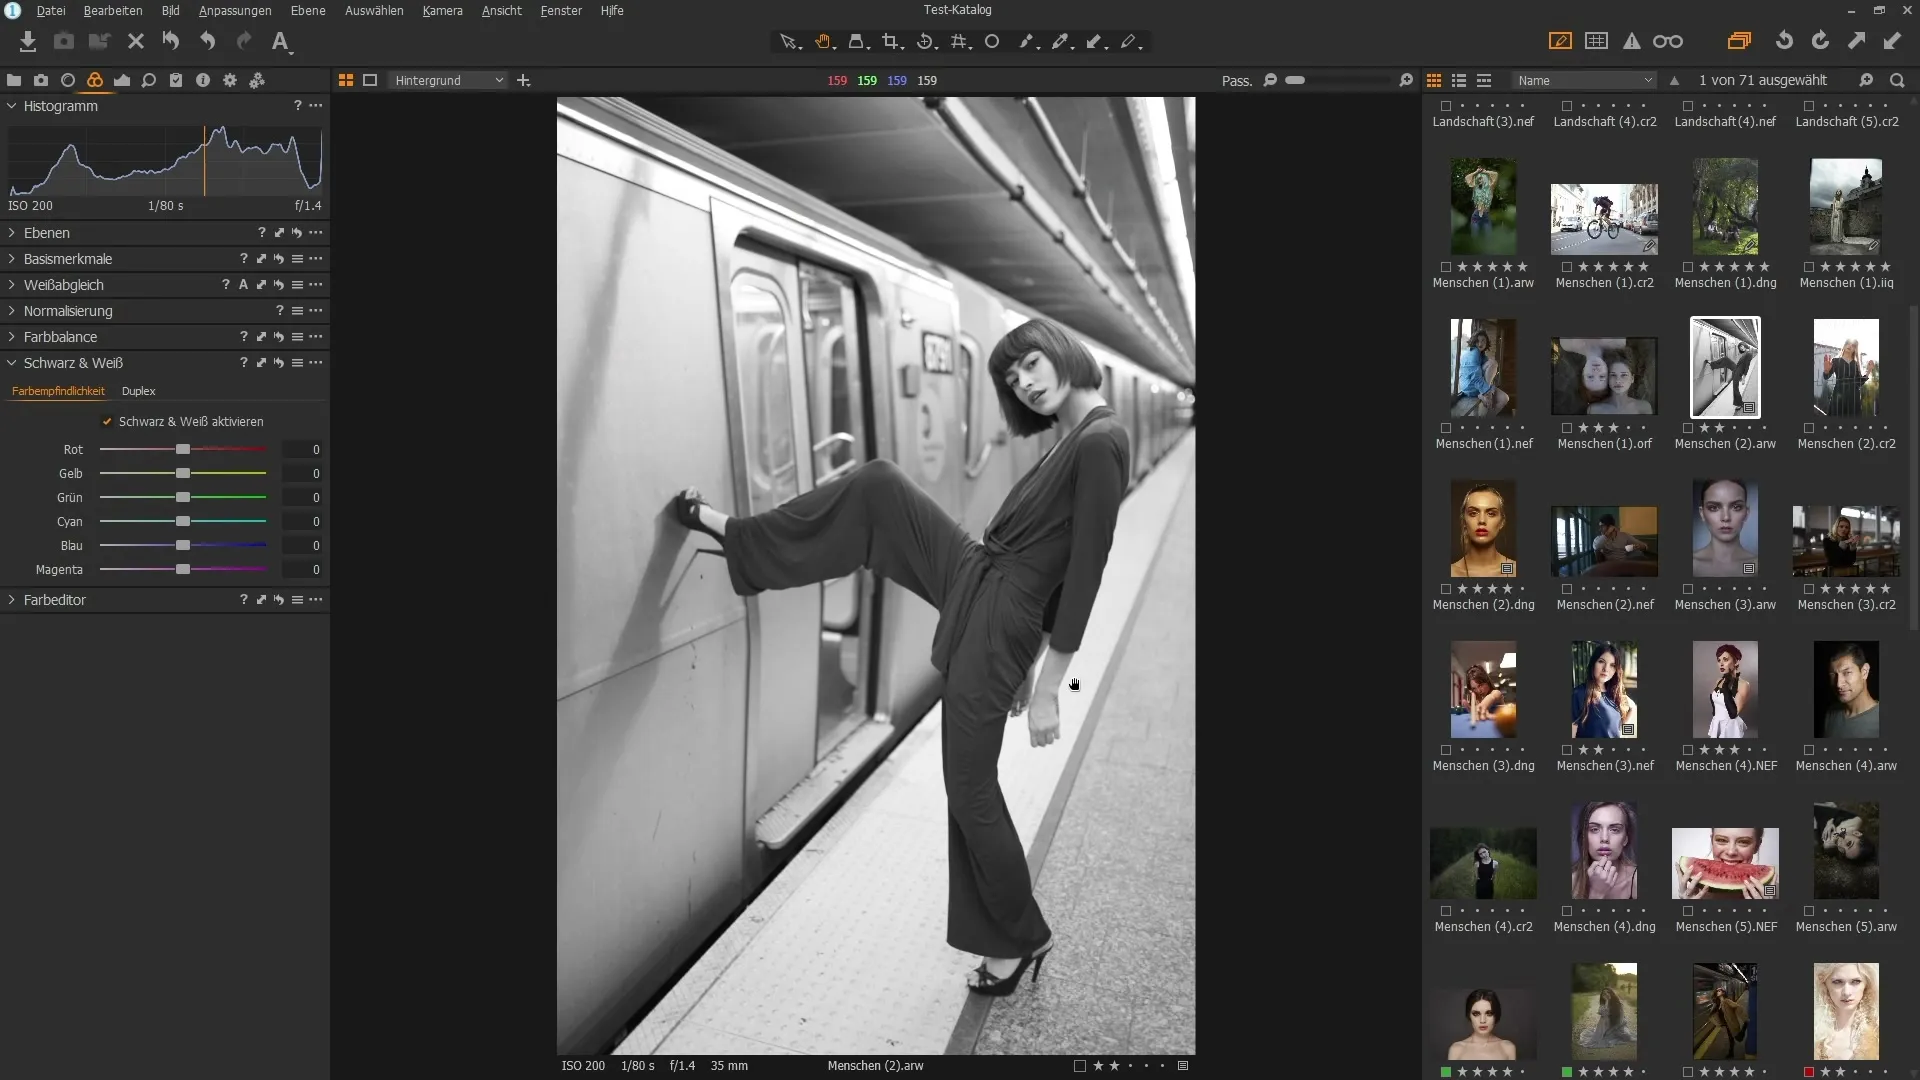Toggle selection checkbox for Menschen (1).arw
The height and width of the screenshot is (1080, 1920).
1446,267
